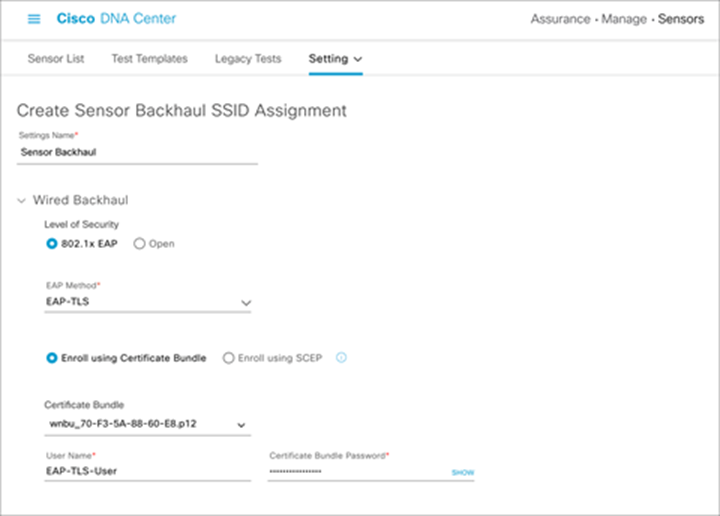
Task: Click the User Name input field
Action: click(148, 471)
